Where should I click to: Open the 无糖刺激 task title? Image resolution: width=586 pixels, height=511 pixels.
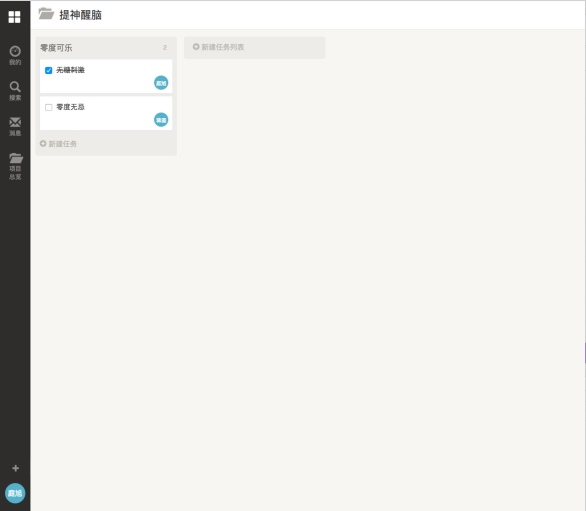(70, 70)
